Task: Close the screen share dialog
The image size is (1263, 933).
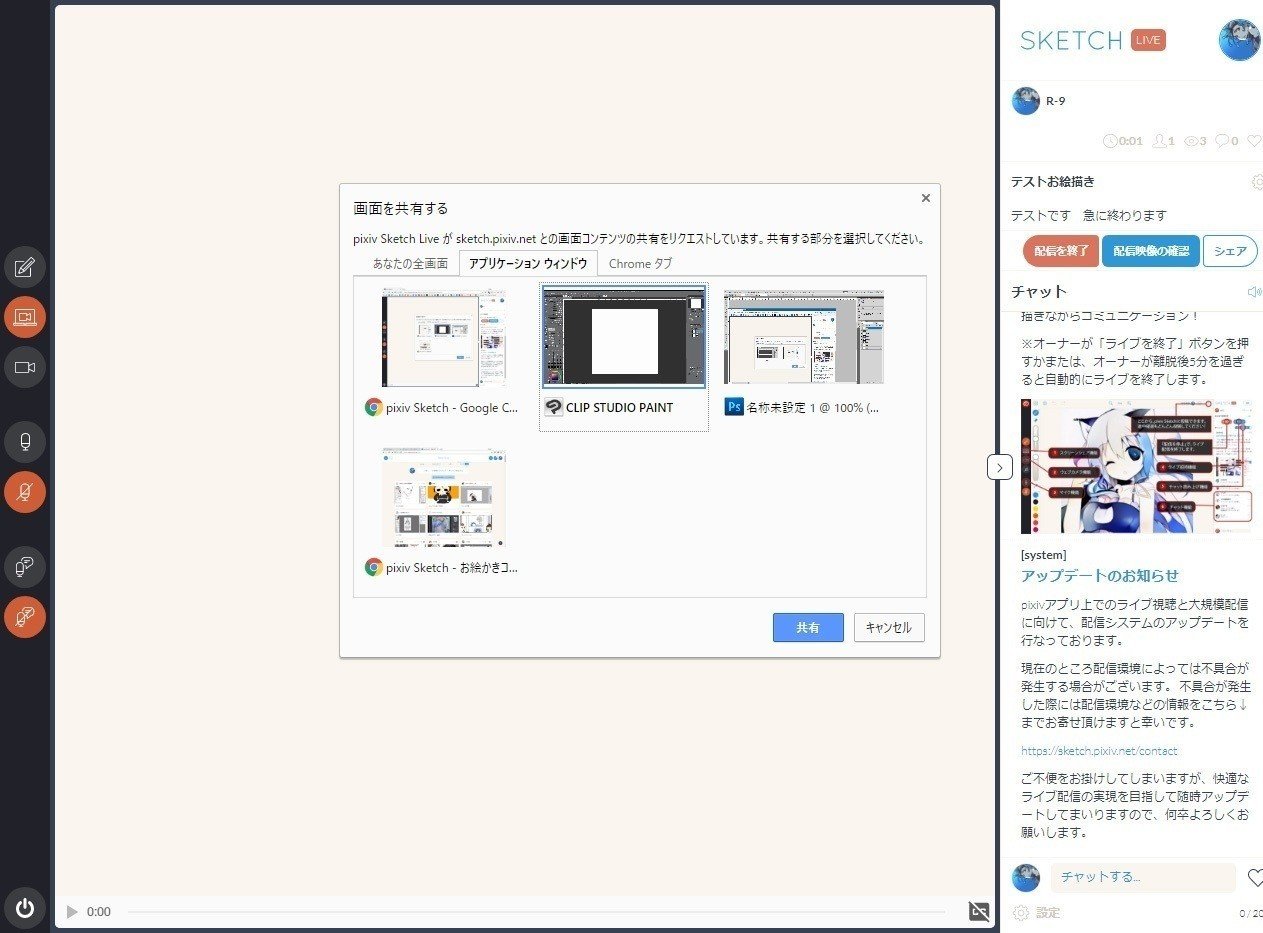Action: click(x=925, y=198)
